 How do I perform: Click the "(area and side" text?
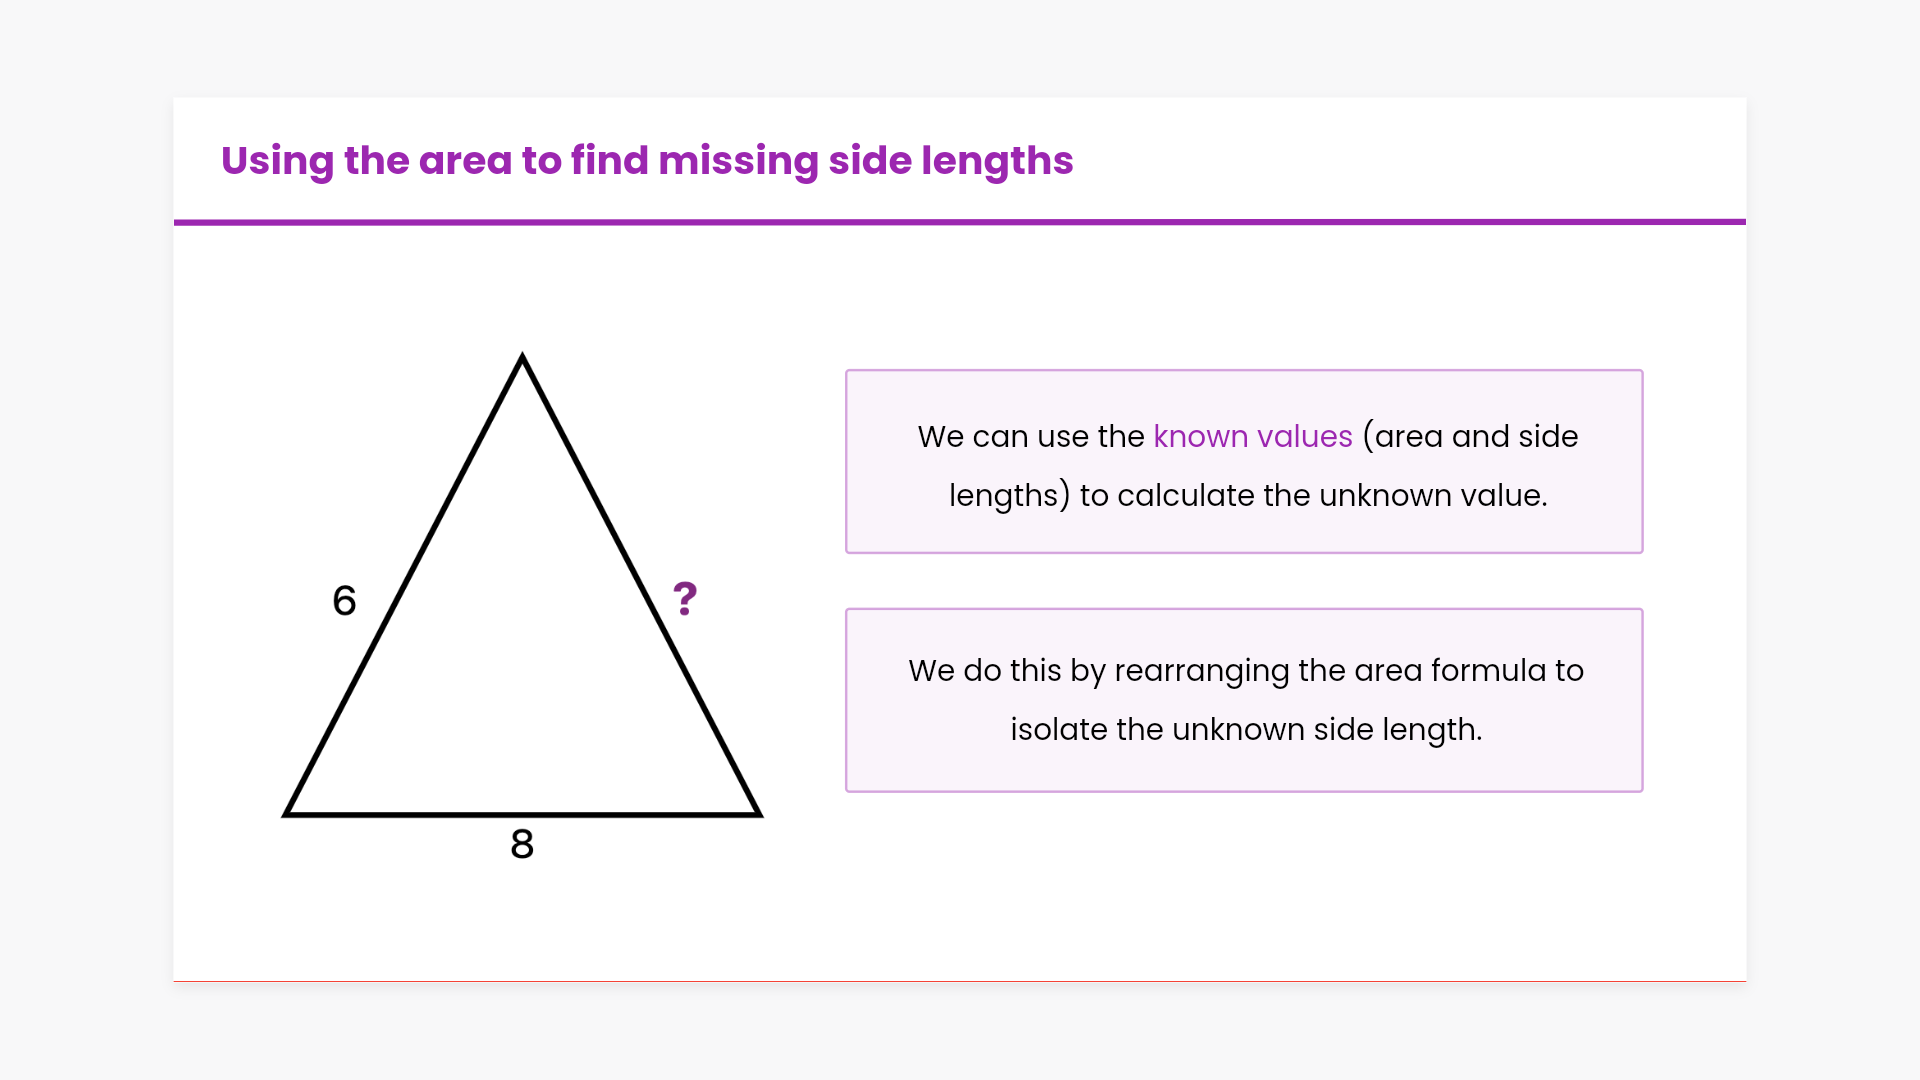click(1470, 437)
